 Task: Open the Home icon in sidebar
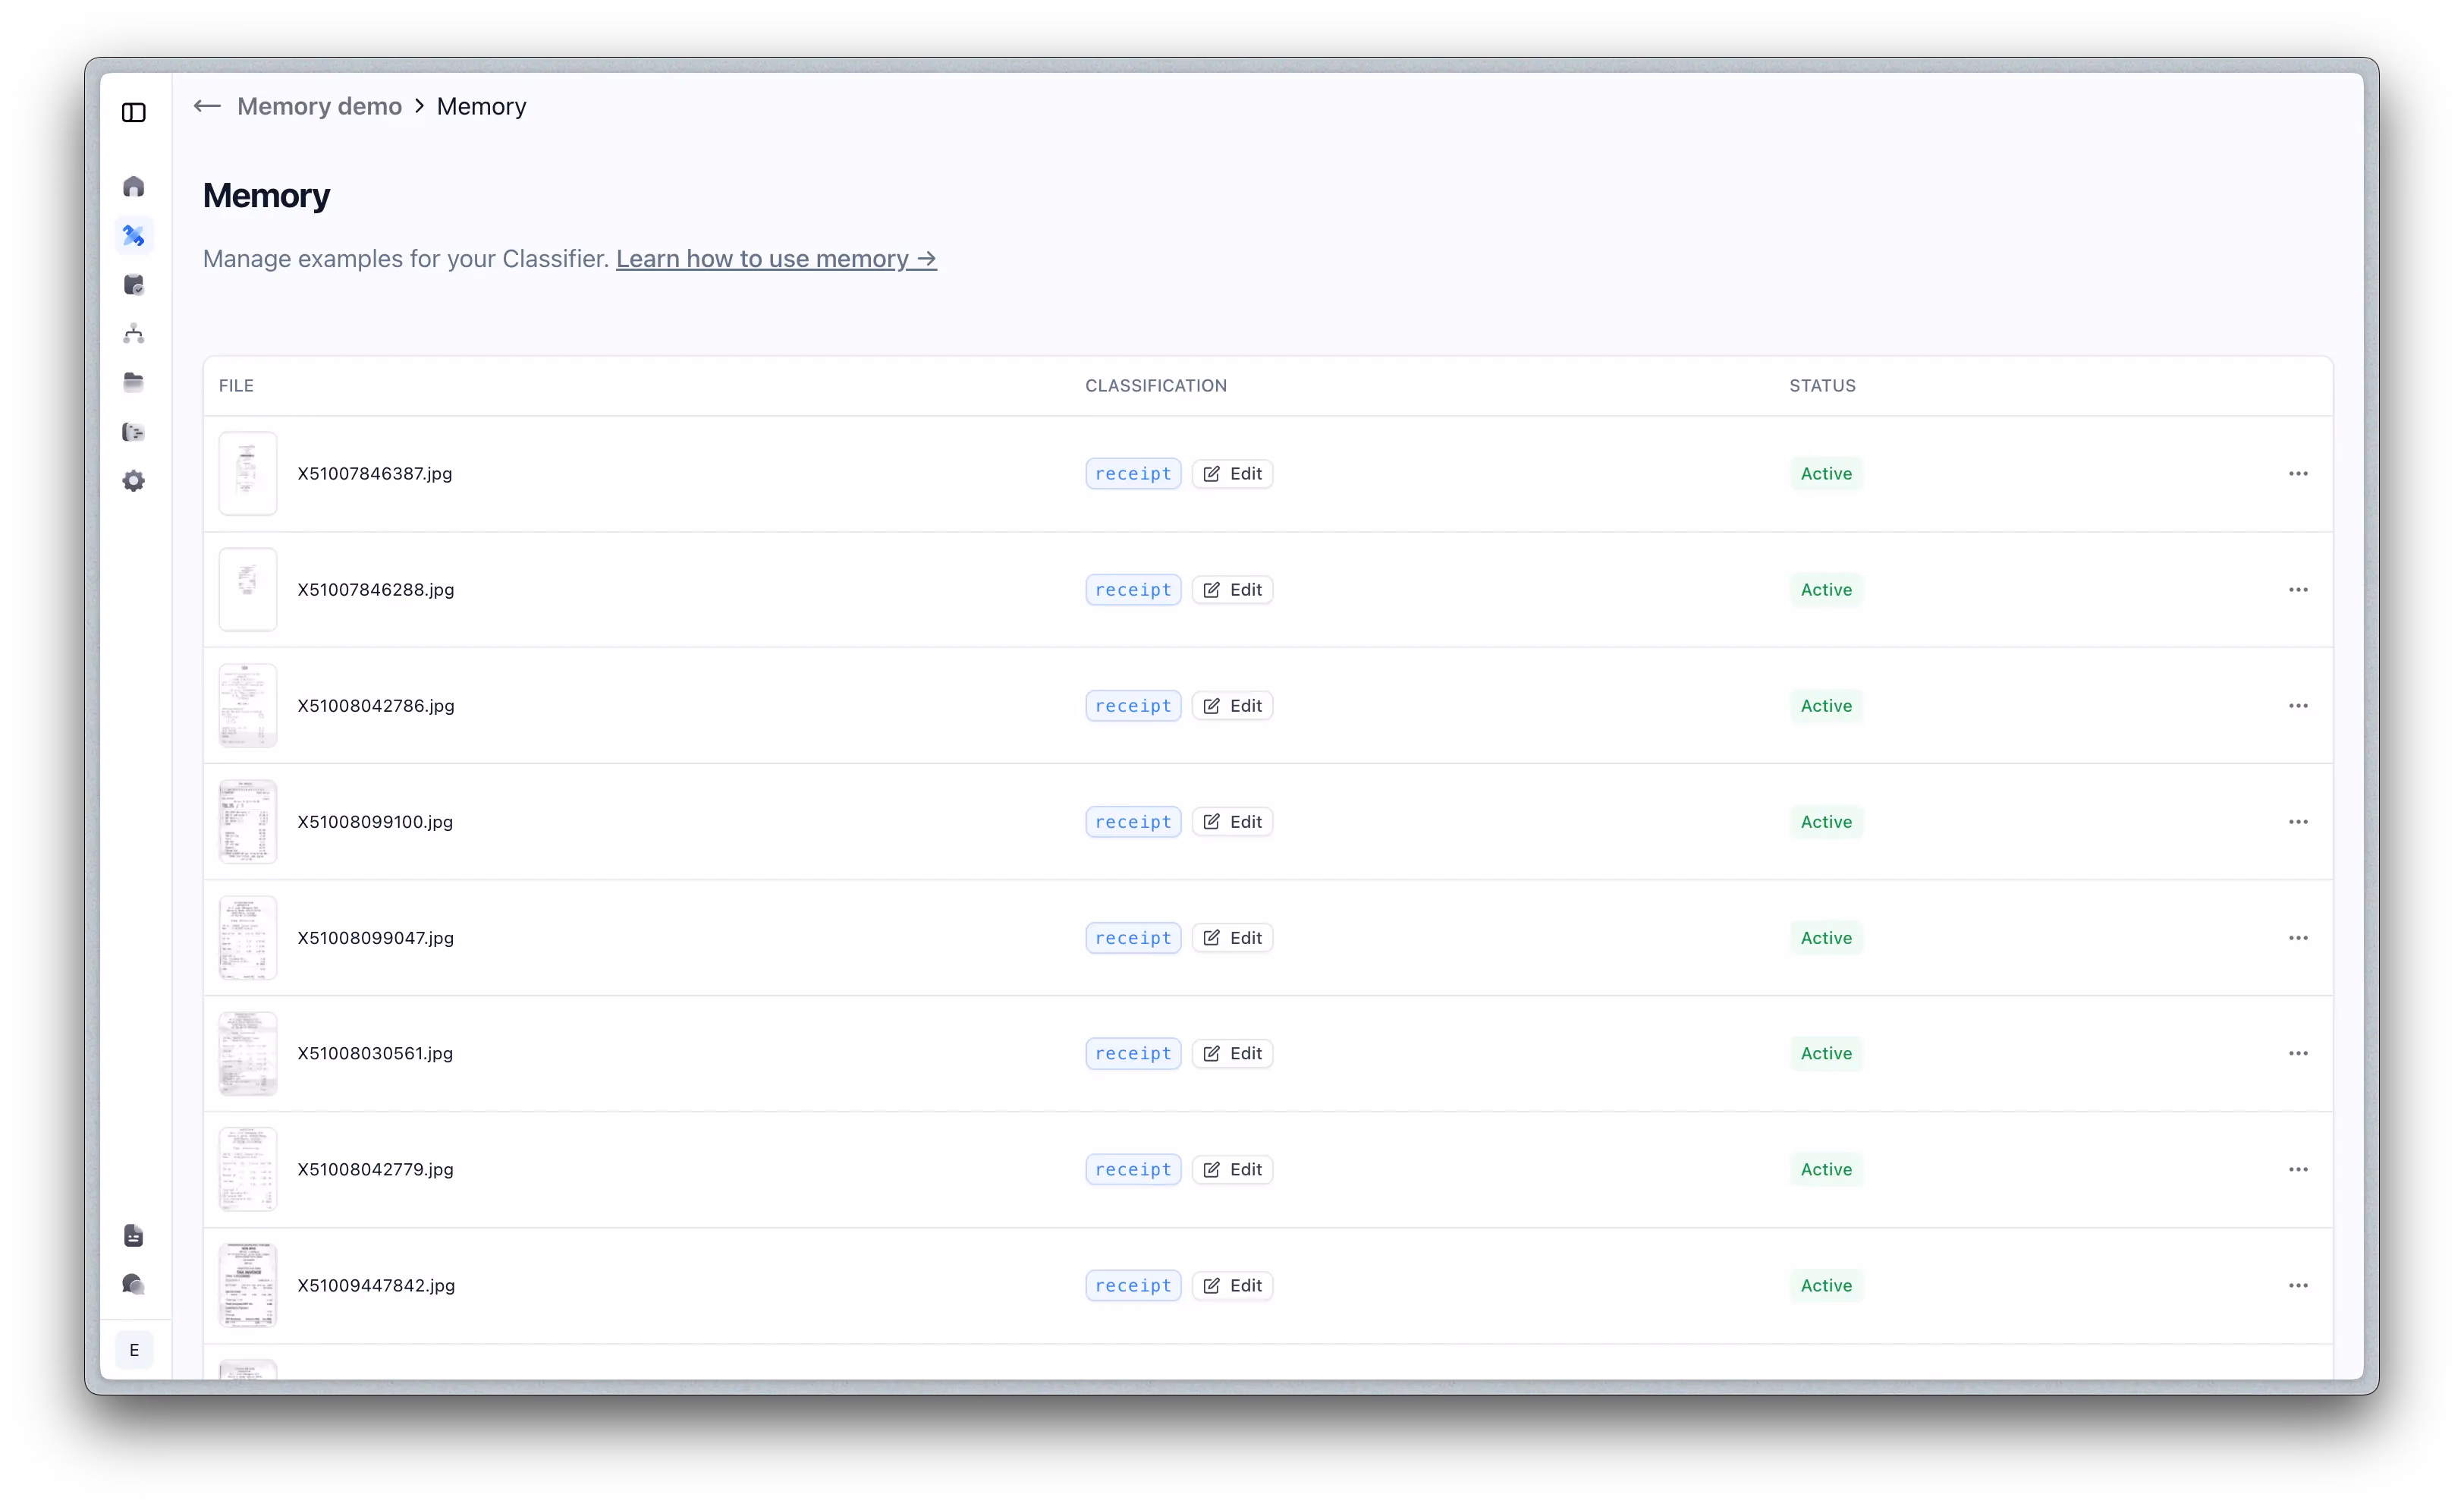(134, 187)
